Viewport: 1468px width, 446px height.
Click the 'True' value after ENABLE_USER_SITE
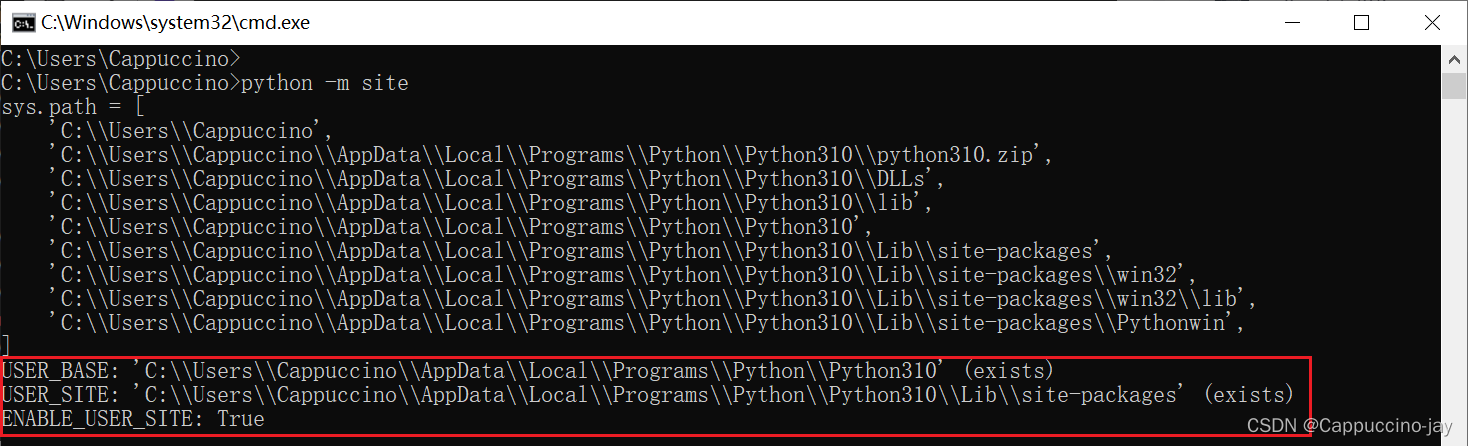point(241,419)
